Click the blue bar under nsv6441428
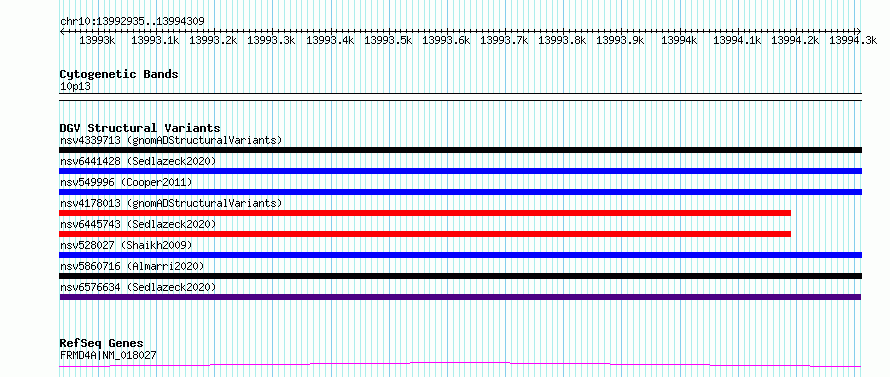The width and height of the screenshot is (890, 377). tap(460, 171)
